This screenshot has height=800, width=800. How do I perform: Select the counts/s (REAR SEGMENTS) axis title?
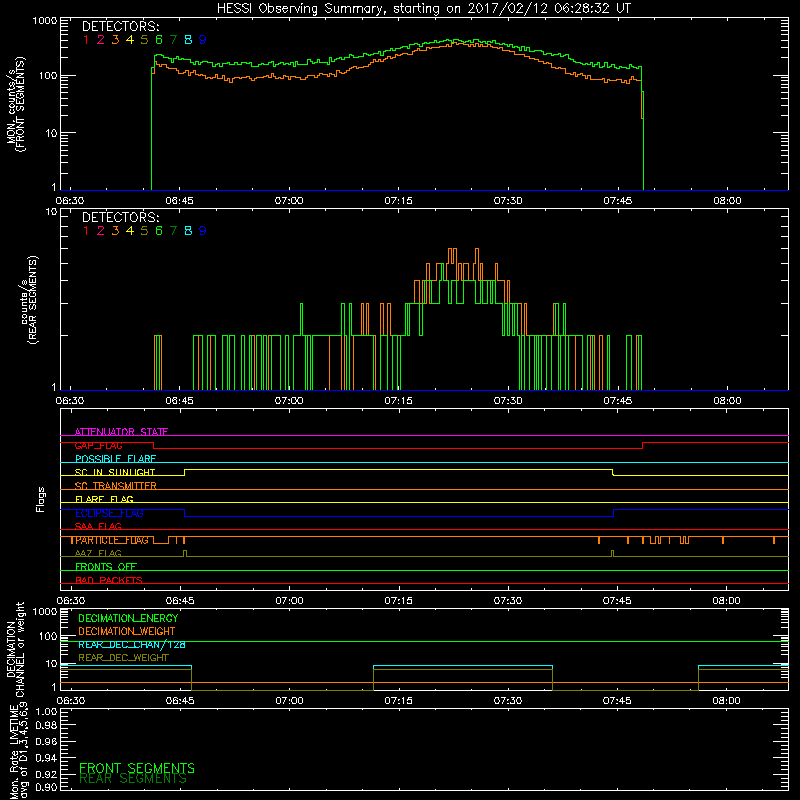click(x=29, y=299)
